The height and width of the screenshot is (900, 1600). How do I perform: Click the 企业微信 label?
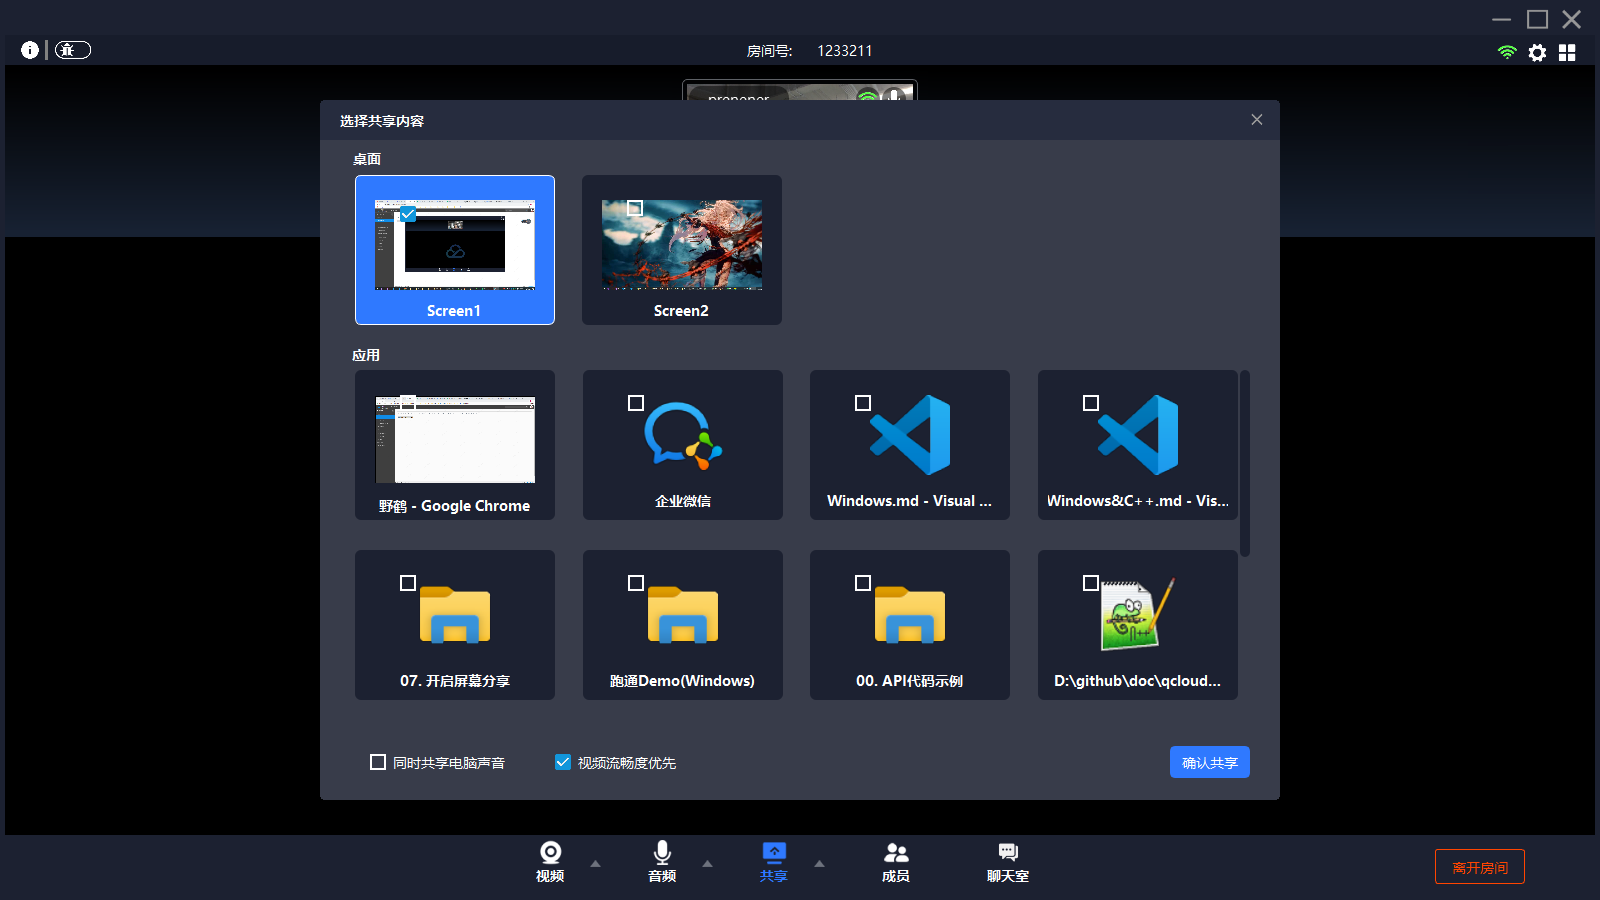coord(683,501)
